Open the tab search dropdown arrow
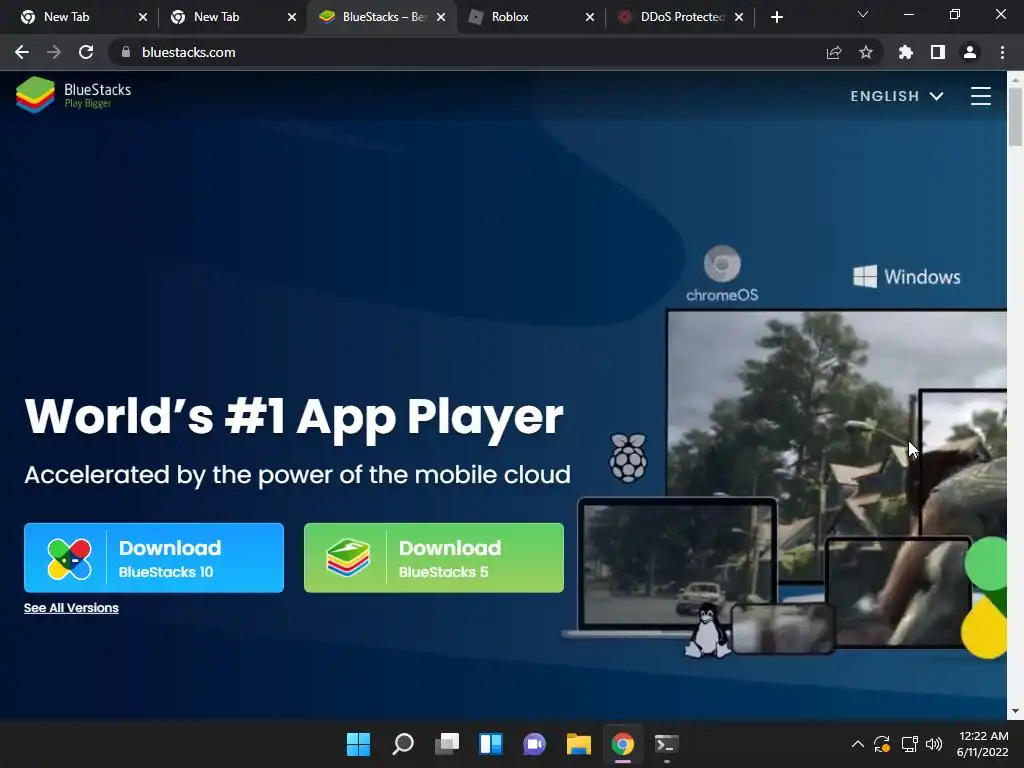Image resolution: width=1024 pixels, height=768 pixels. (x=863, y=14)
